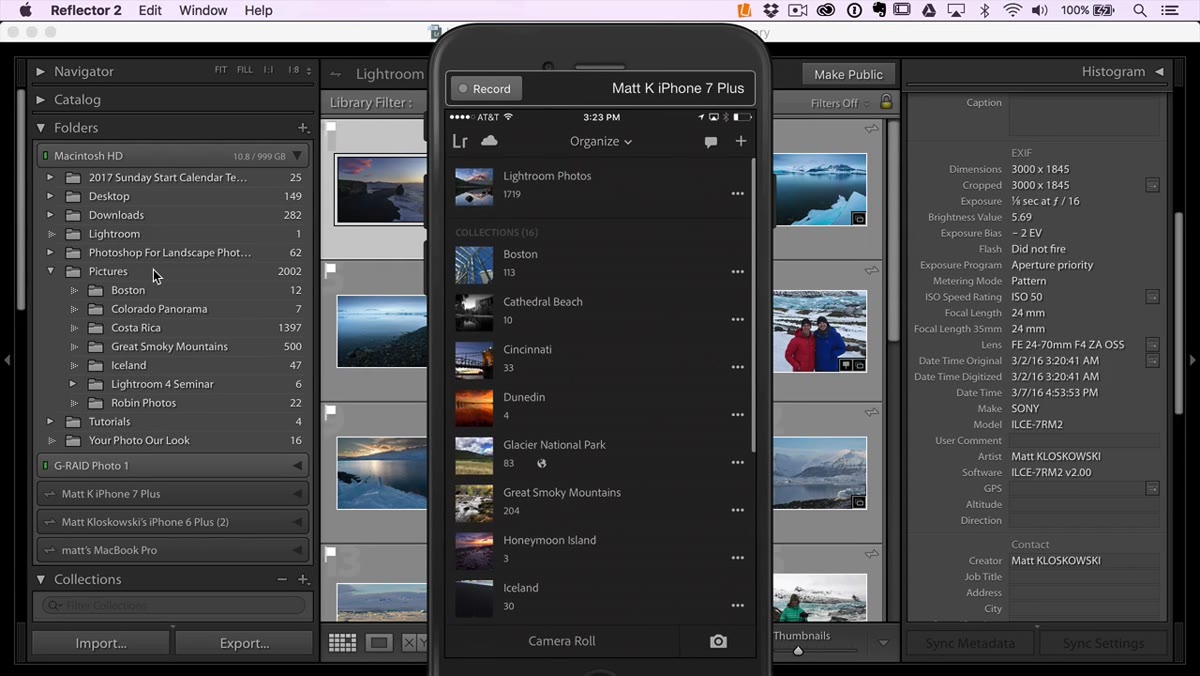Add a collection with Collections plus icon
This screenshot has width=1200, height=676.
pyautogui.click(x=303, y=580)
